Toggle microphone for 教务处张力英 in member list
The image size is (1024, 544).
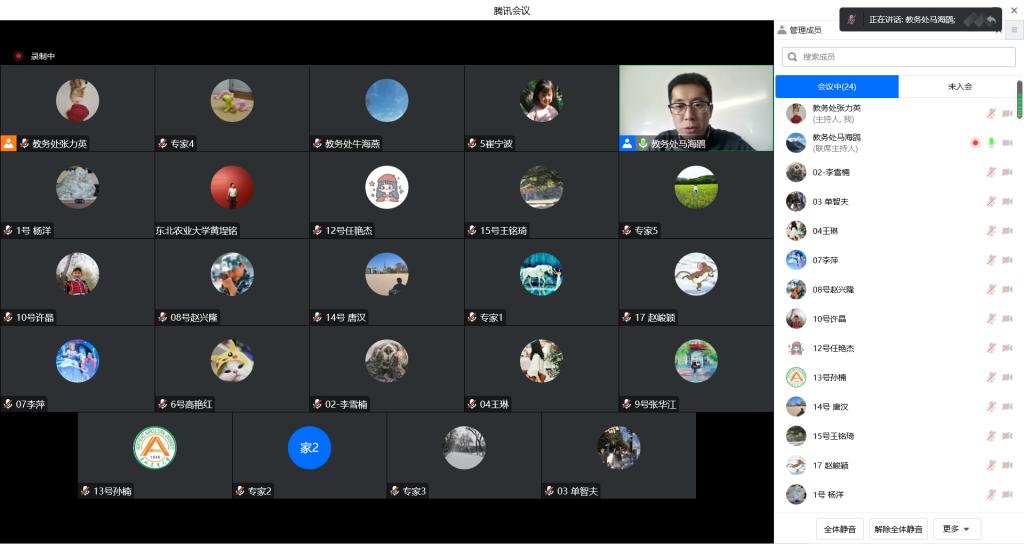pyautogui.click(x=991, y=114)
